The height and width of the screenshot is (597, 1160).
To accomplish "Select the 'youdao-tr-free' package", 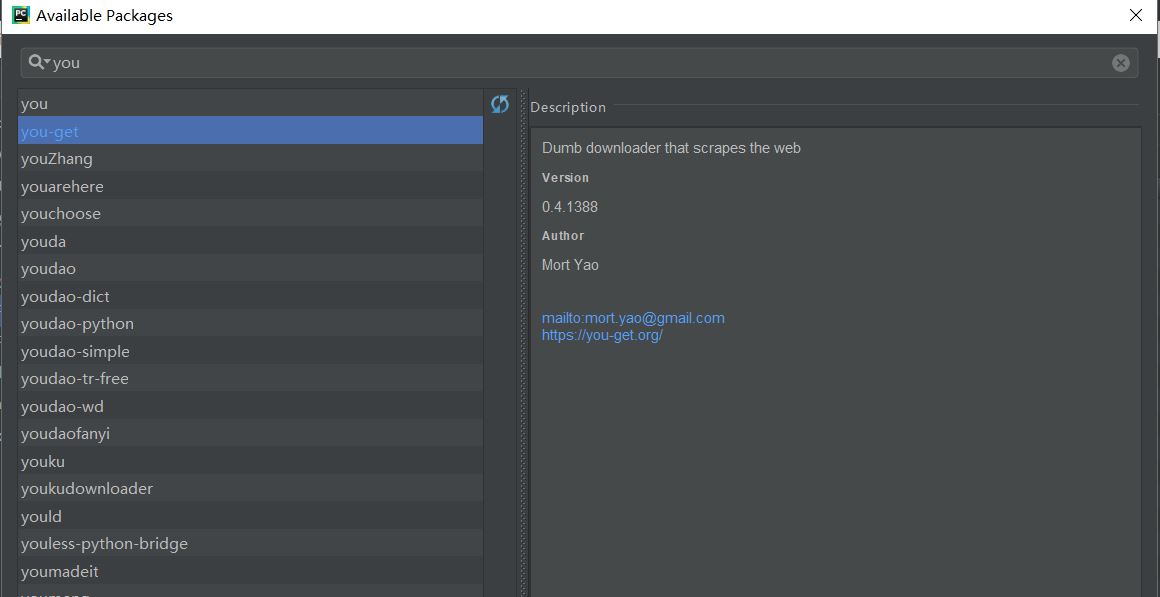I will (x=75, y=379).
